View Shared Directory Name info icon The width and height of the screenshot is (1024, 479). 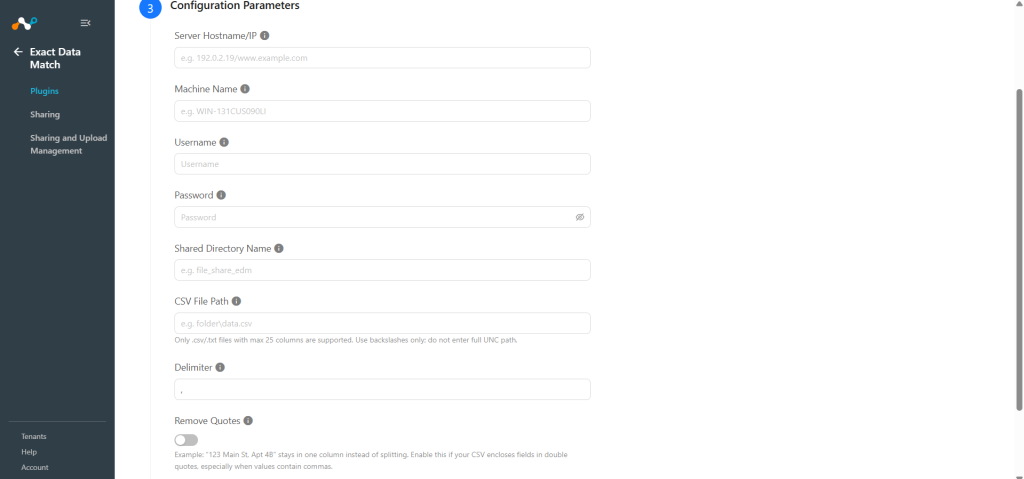(x=279, y=248)
